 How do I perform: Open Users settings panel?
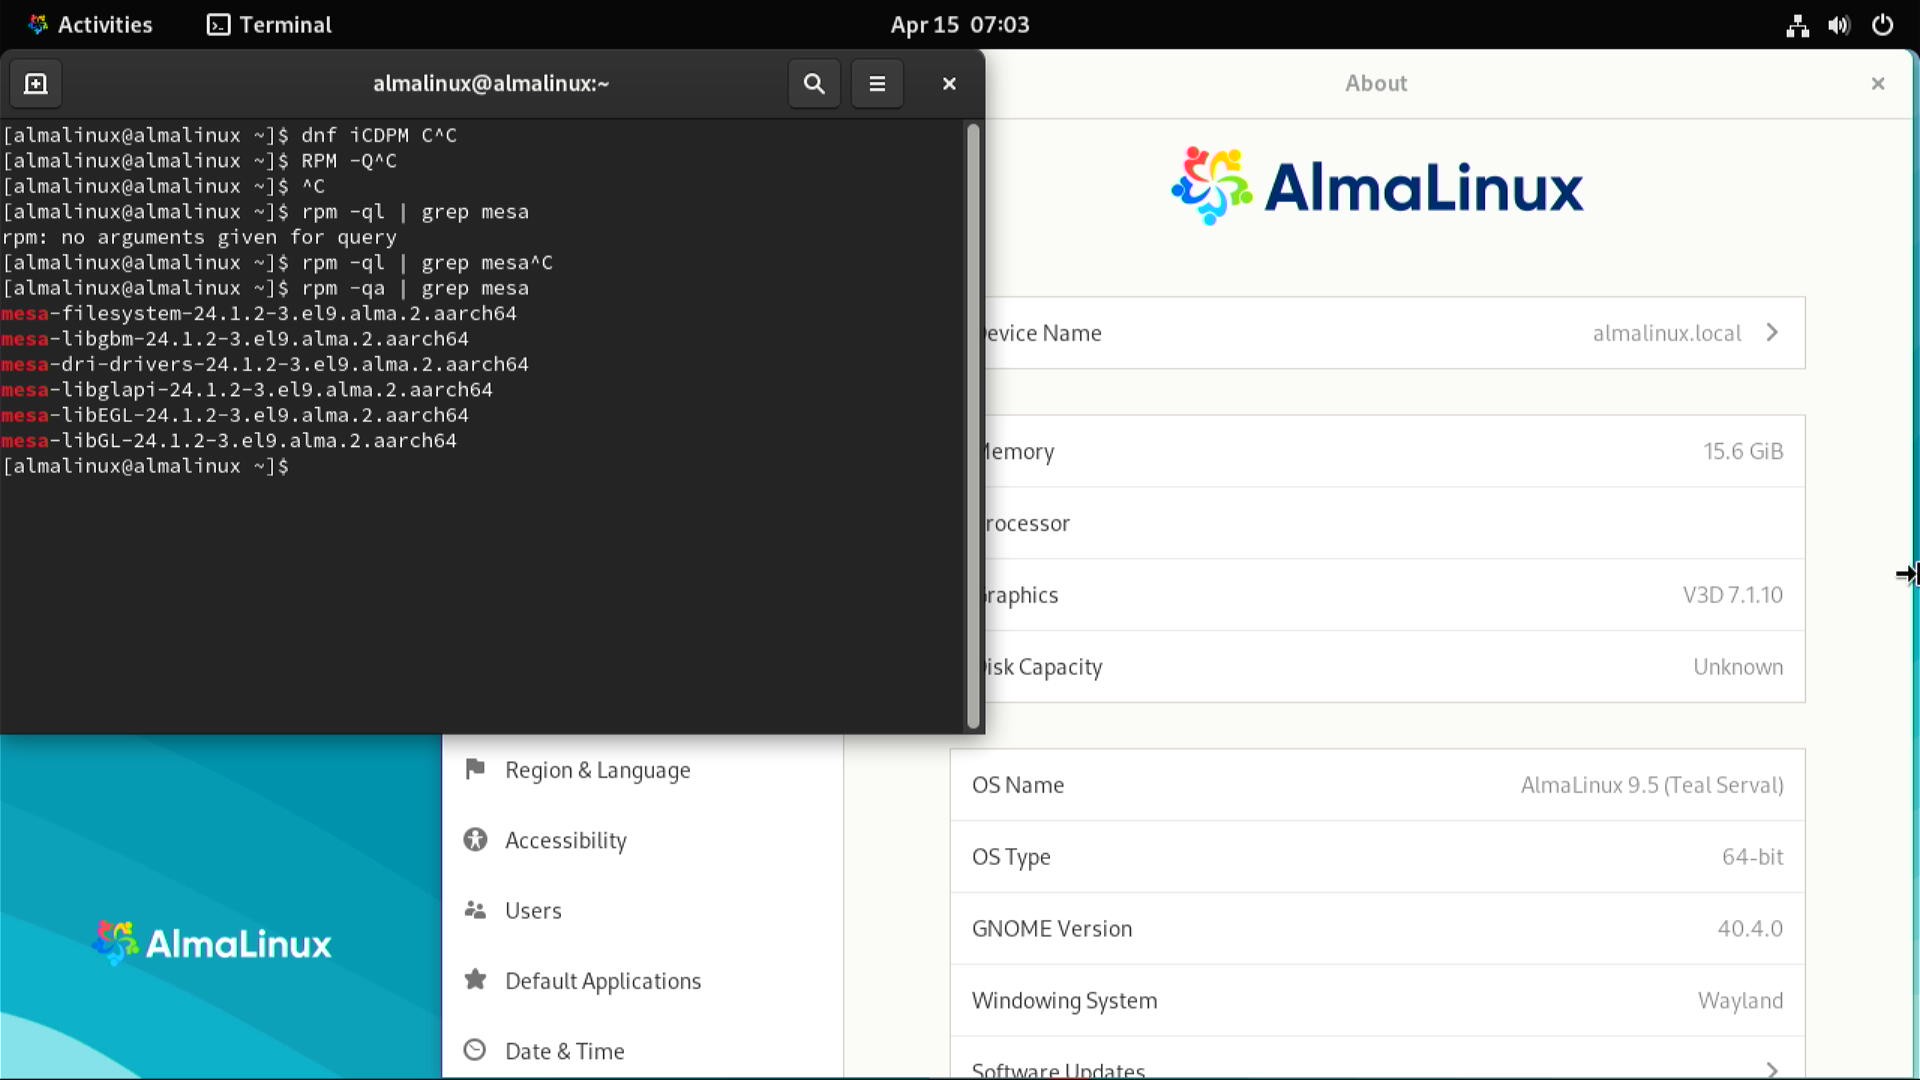click(643, 910)
